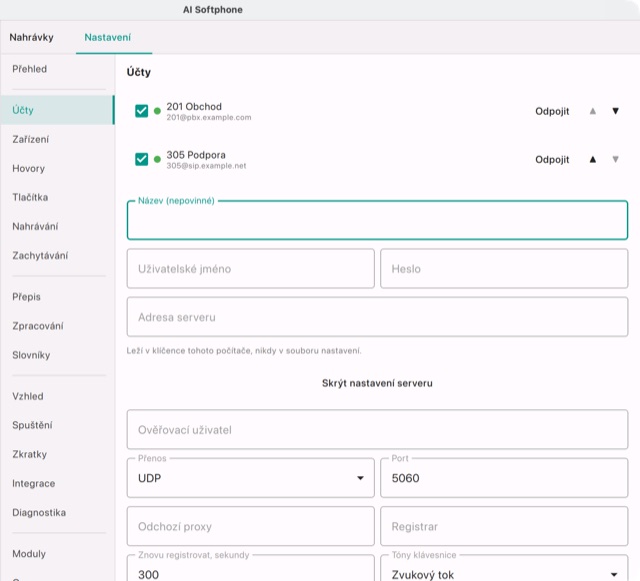Click the Ověřovací uživatel field
This screenshot has height=581, width=640.
[x=377, y=430]
